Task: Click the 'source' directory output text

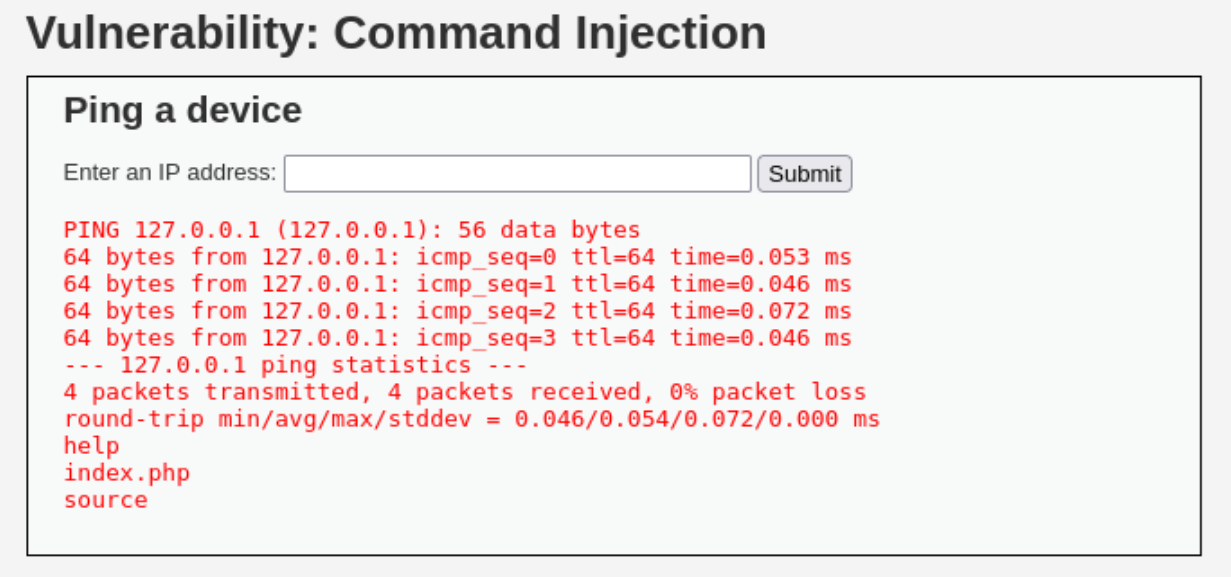Action: [x=106, y=500]
